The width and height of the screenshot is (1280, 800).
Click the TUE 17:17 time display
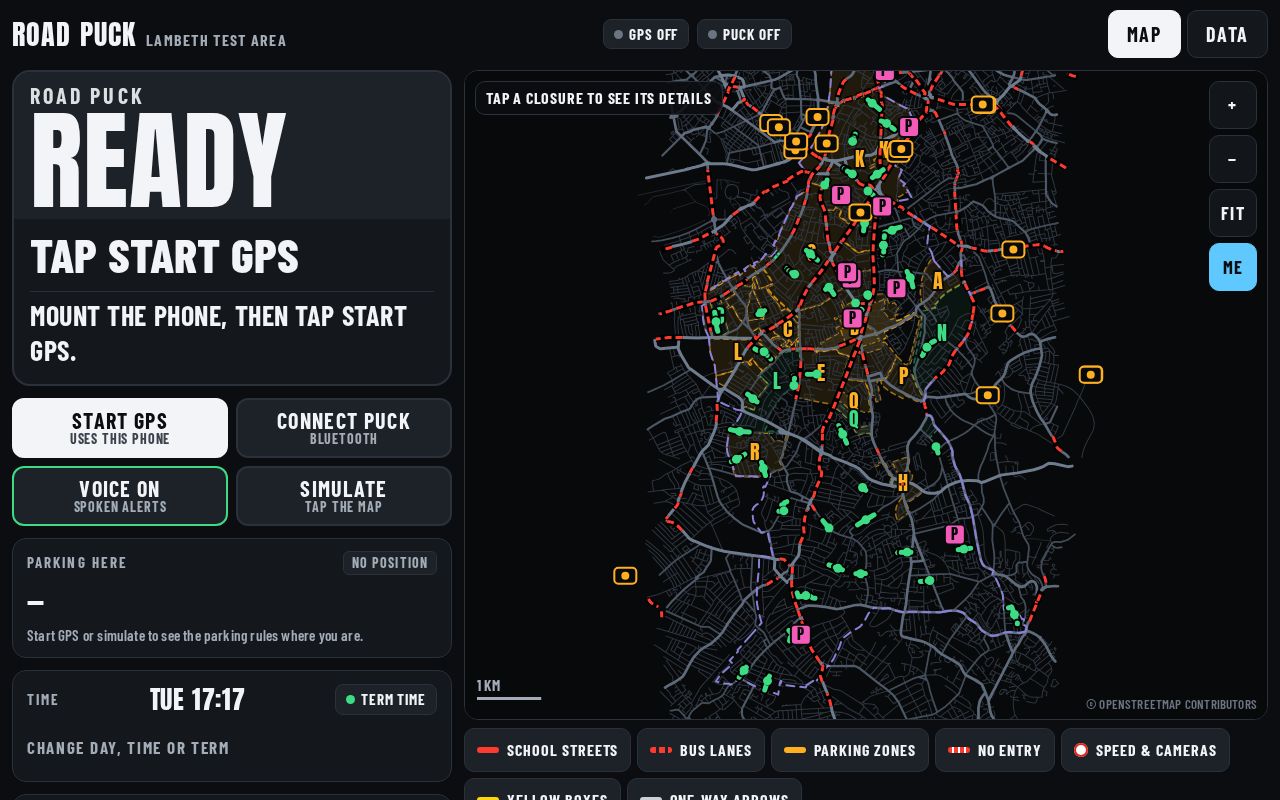(197, 699)
